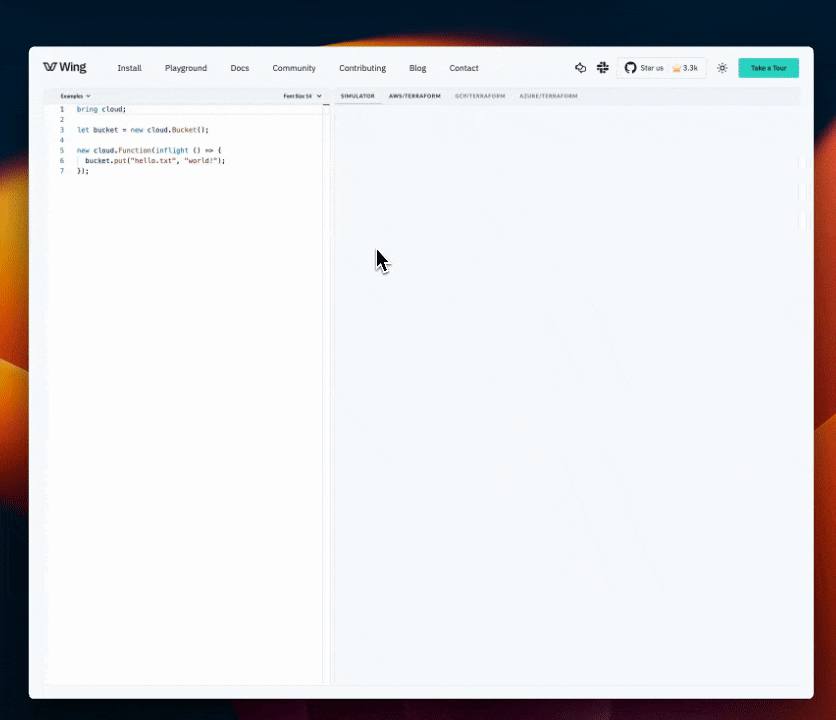Click the Wing logo

[65, 67]
